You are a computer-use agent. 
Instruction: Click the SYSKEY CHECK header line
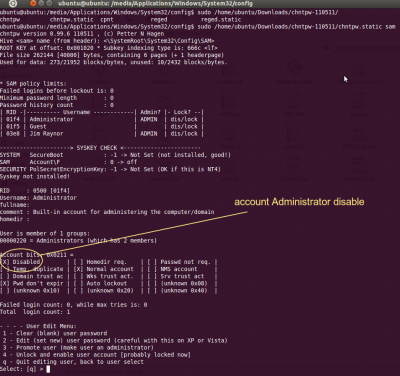[100, 148]
